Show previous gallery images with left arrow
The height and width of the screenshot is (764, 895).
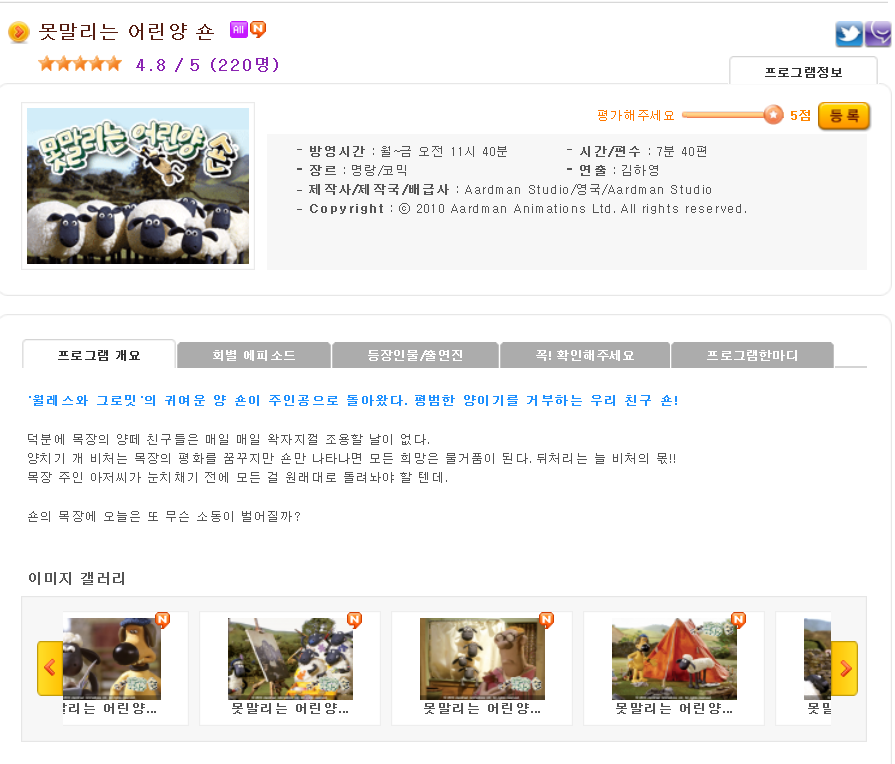(50, 668)
